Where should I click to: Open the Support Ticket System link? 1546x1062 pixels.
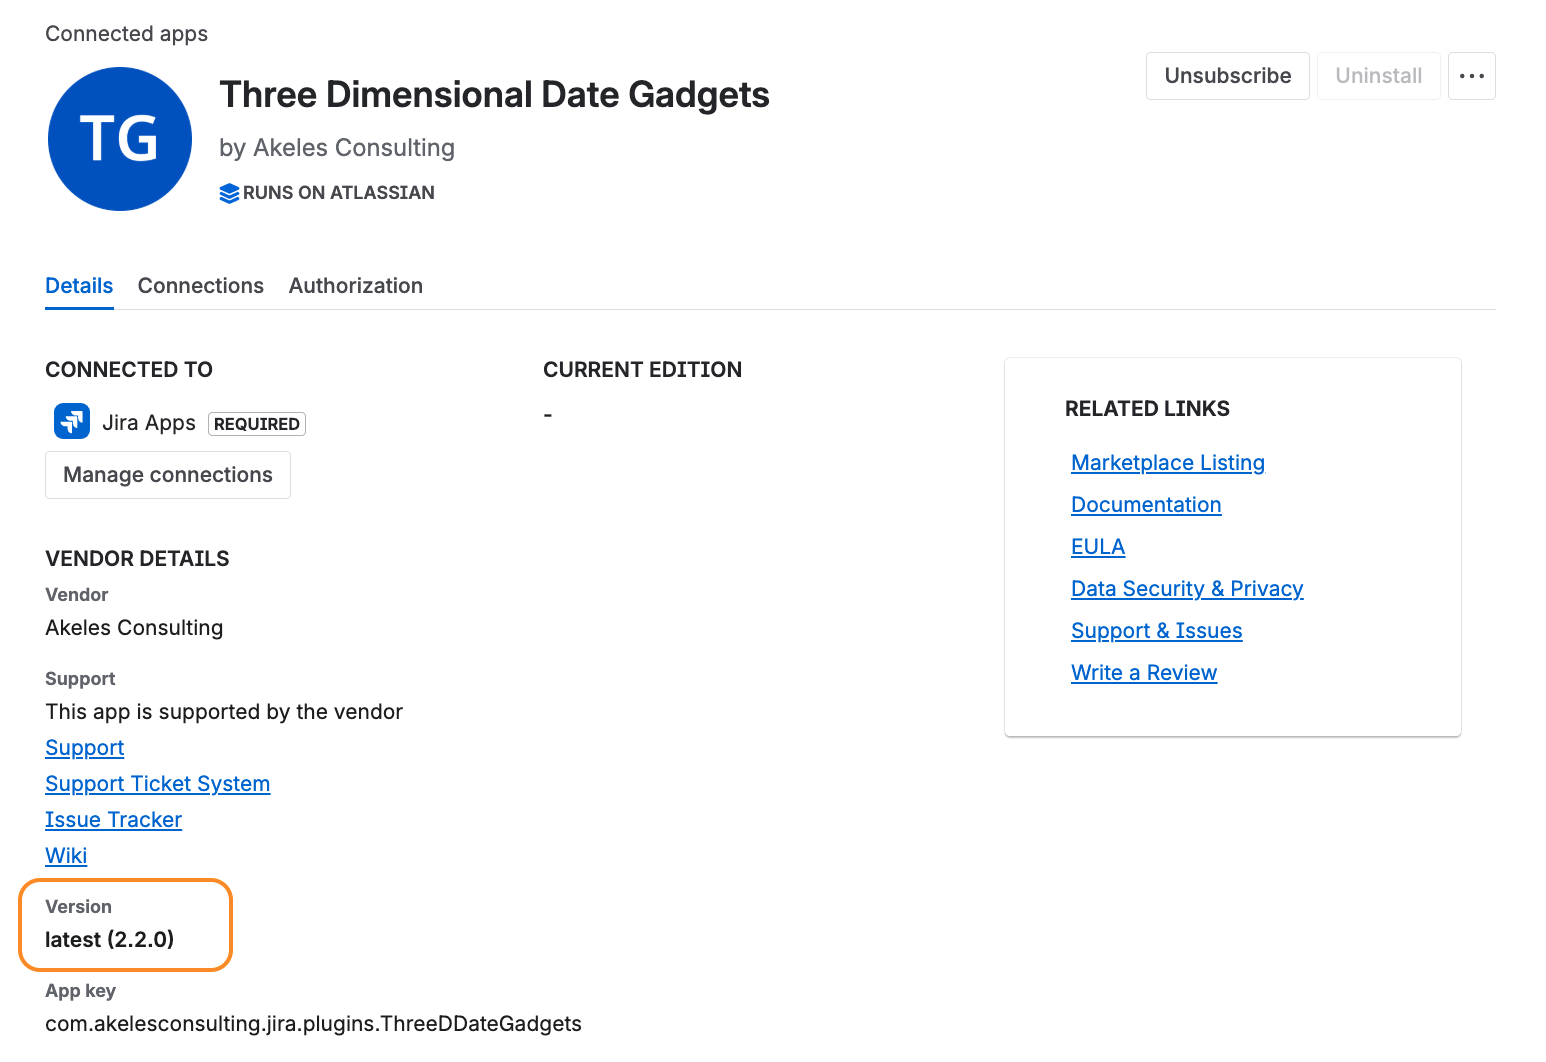point(158,784)
